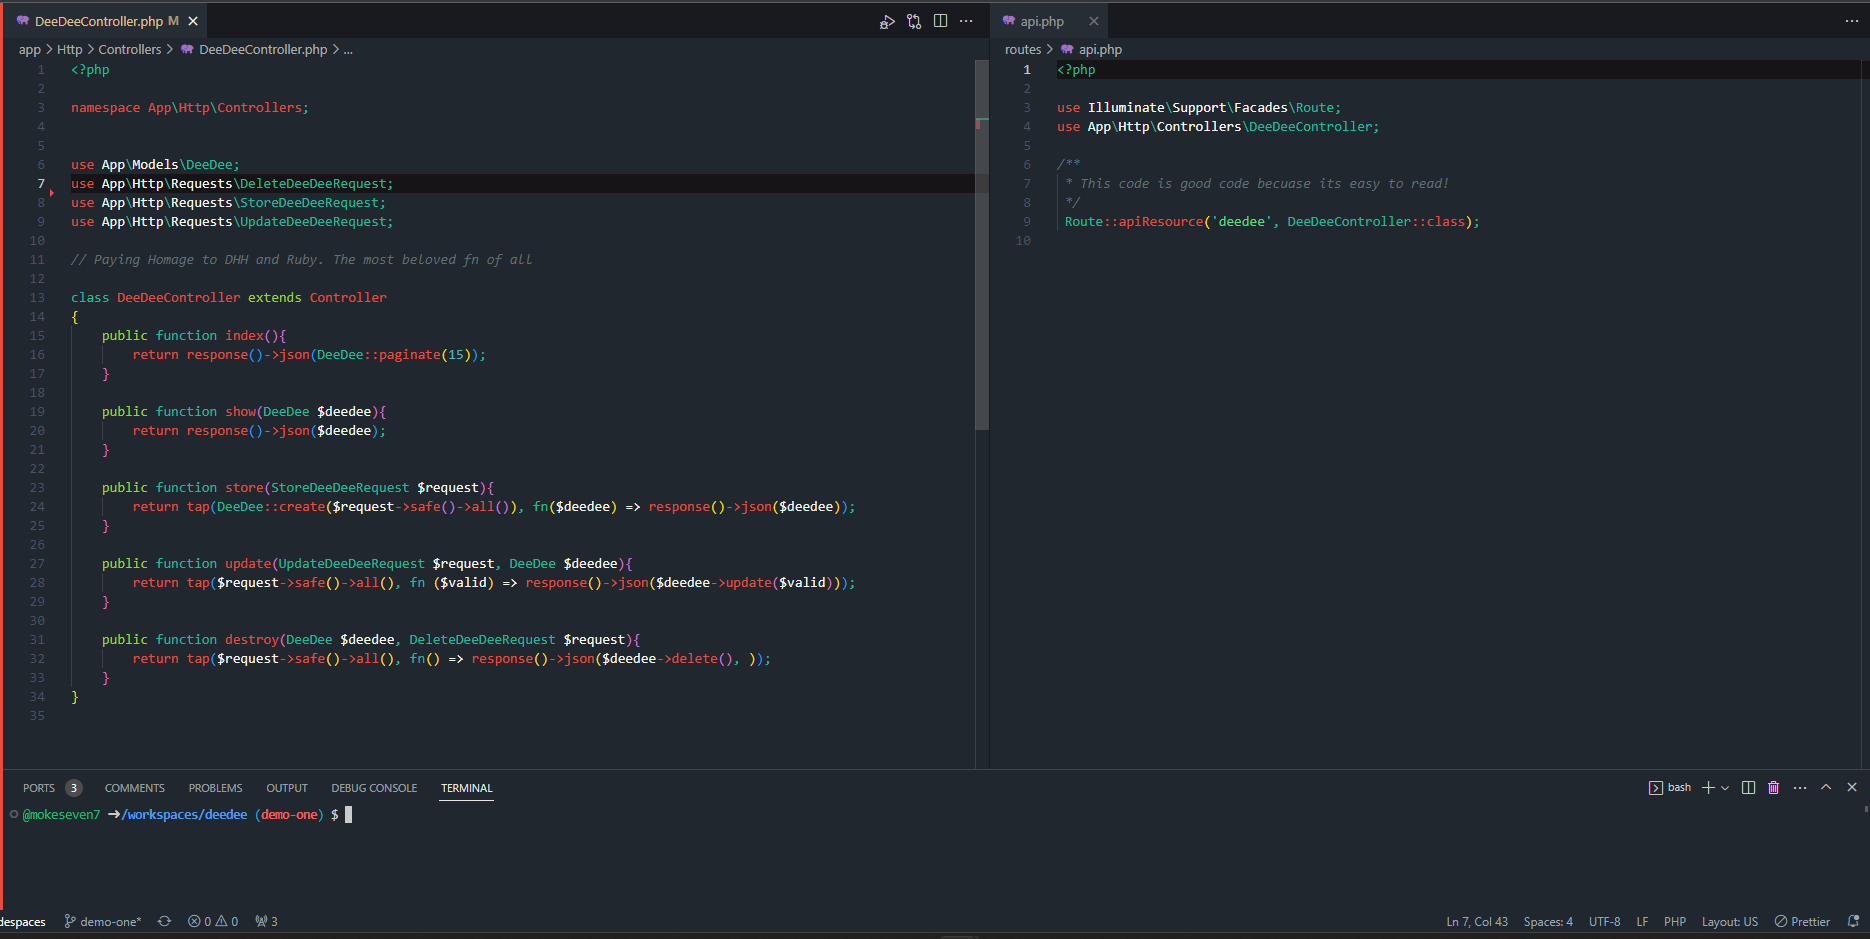
Task: Open the notifications bell in status bar
Action: 1853,921
